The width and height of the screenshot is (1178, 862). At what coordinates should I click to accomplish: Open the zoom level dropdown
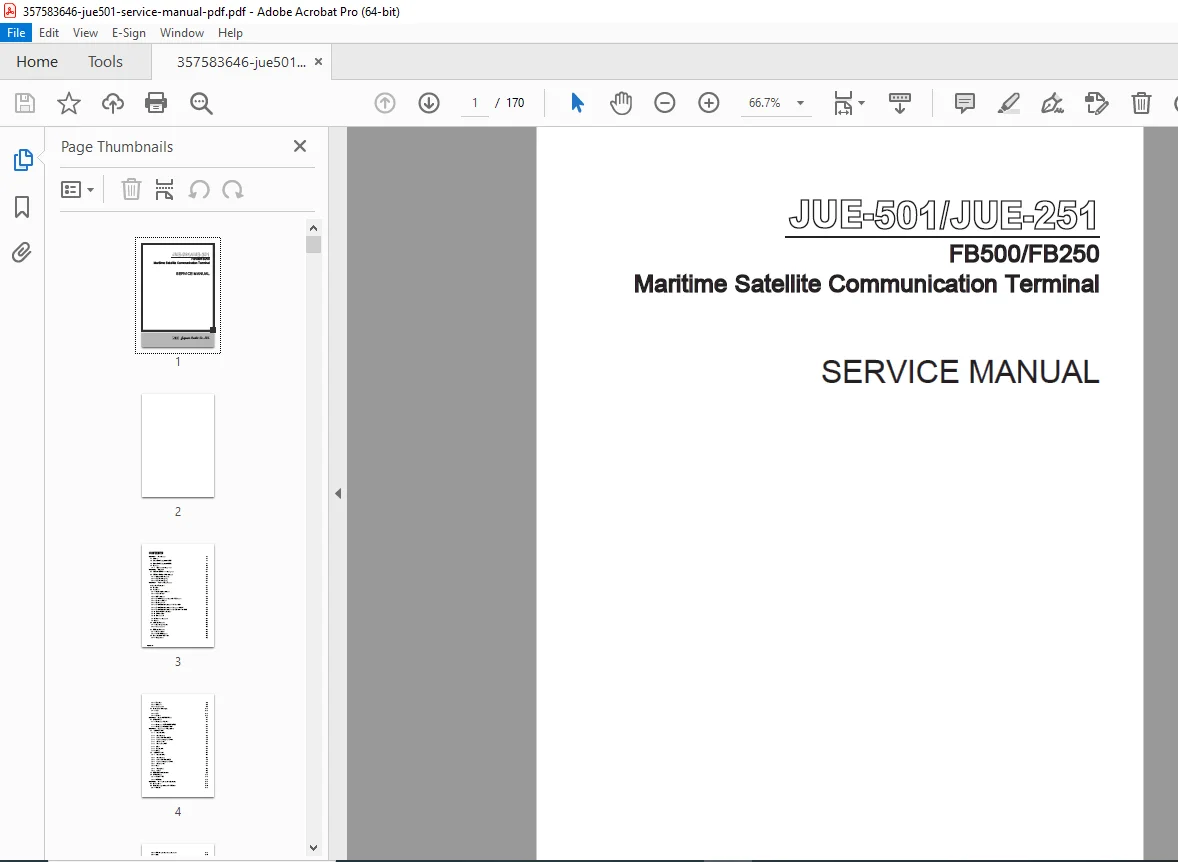pyautogui.click(x=800, y=103)
